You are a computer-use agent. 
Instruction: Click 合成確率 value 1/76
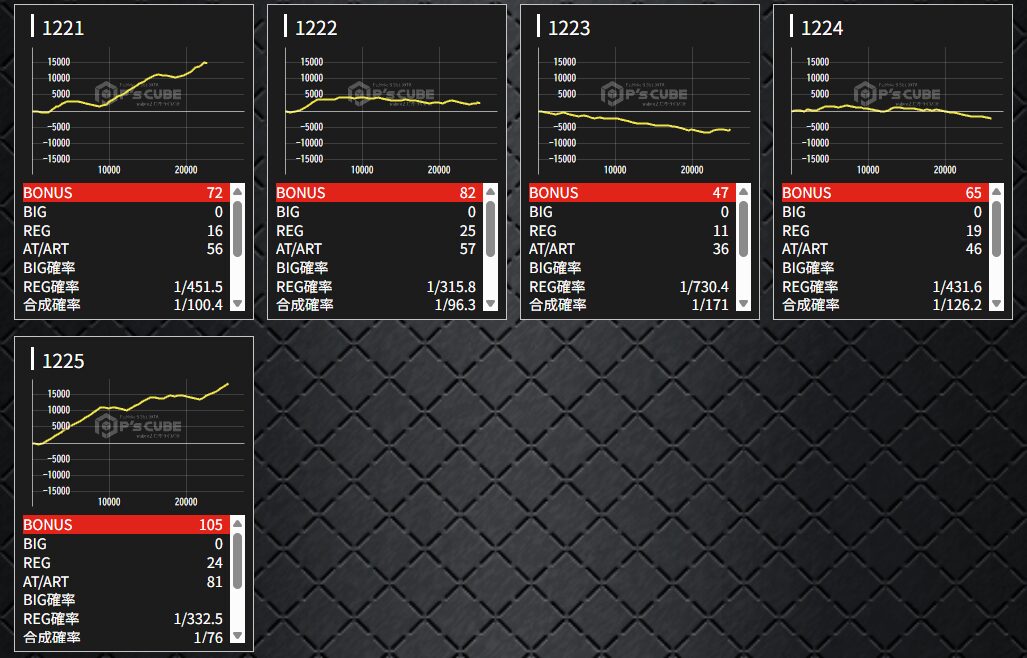point(208,637)
